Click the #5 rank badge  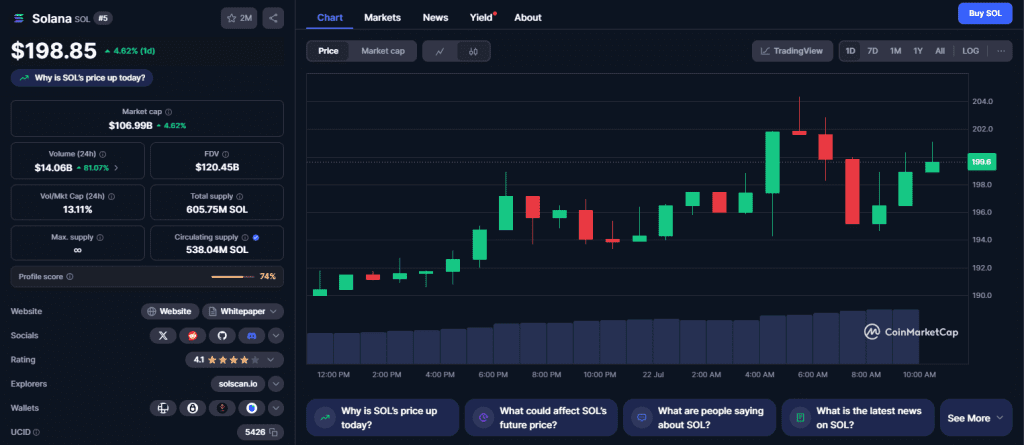point(103,18)
